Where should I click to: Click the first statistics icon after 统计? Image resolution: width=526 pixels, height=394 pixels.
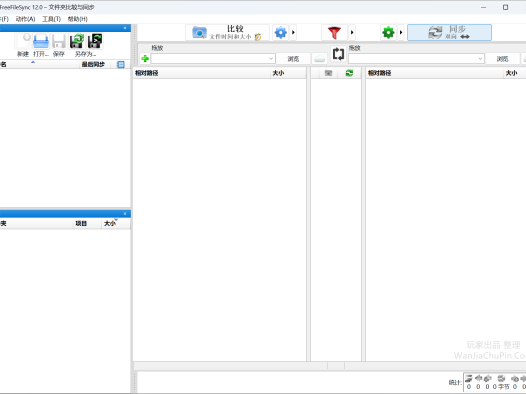[469, 379]
